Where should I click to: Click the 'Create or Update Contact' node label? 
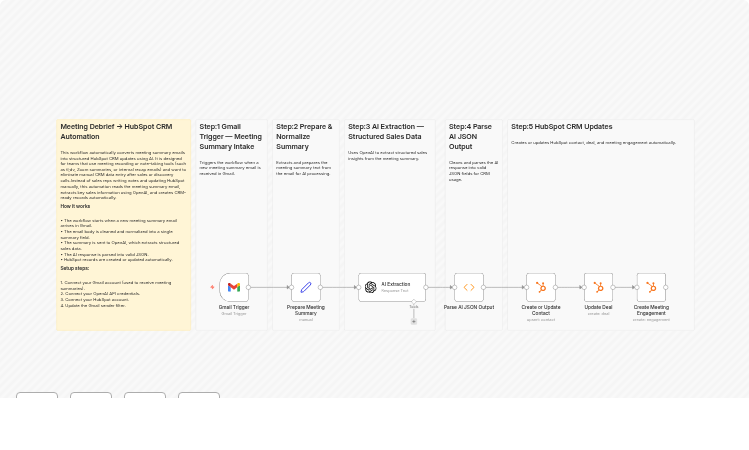(x=541, y=310)
